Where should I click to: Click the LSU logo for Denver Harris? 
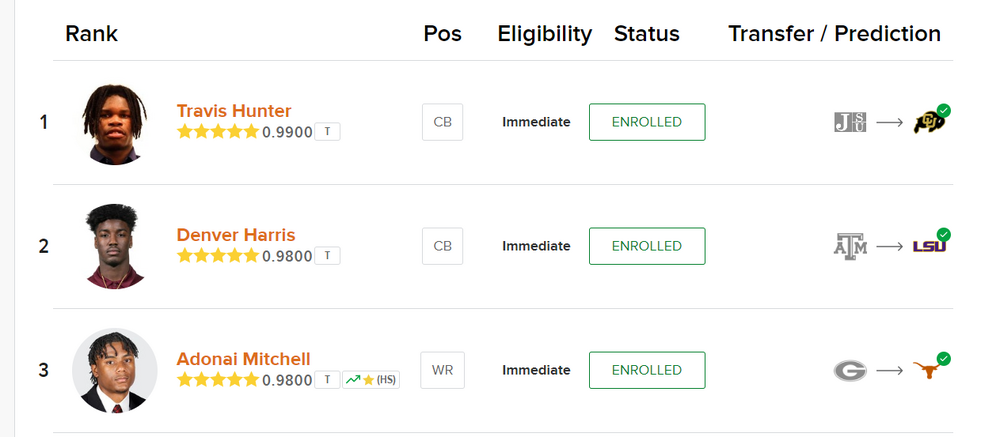[929, 246]
